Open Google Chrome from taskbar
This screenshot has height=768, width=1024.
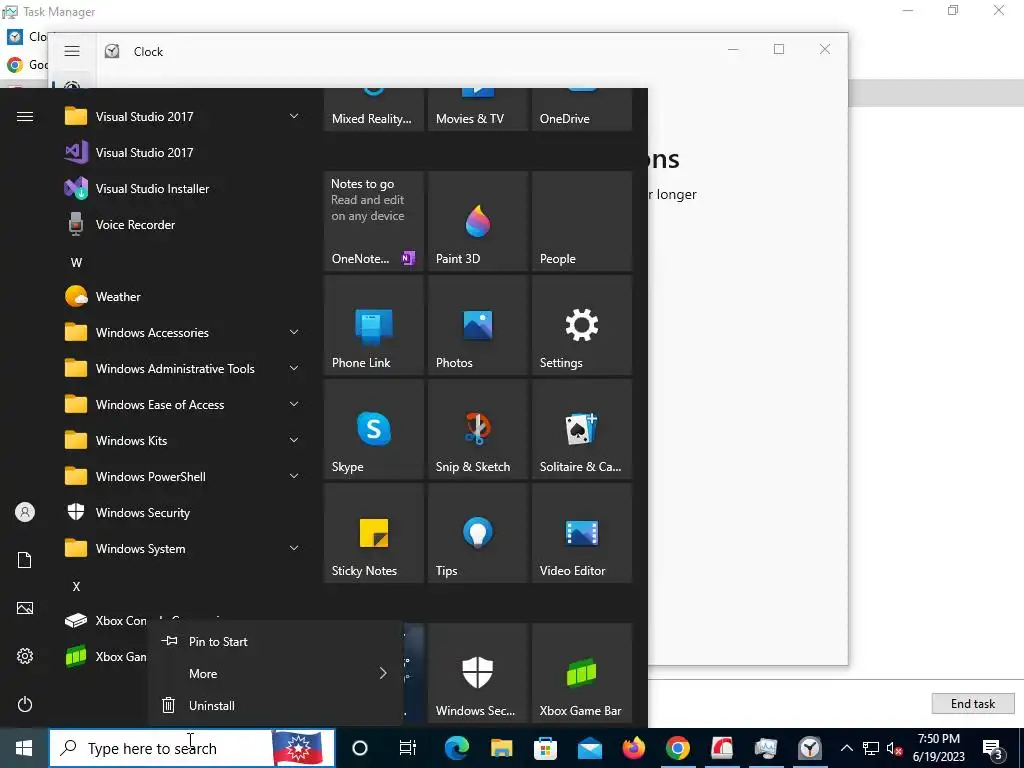(677, 748)
